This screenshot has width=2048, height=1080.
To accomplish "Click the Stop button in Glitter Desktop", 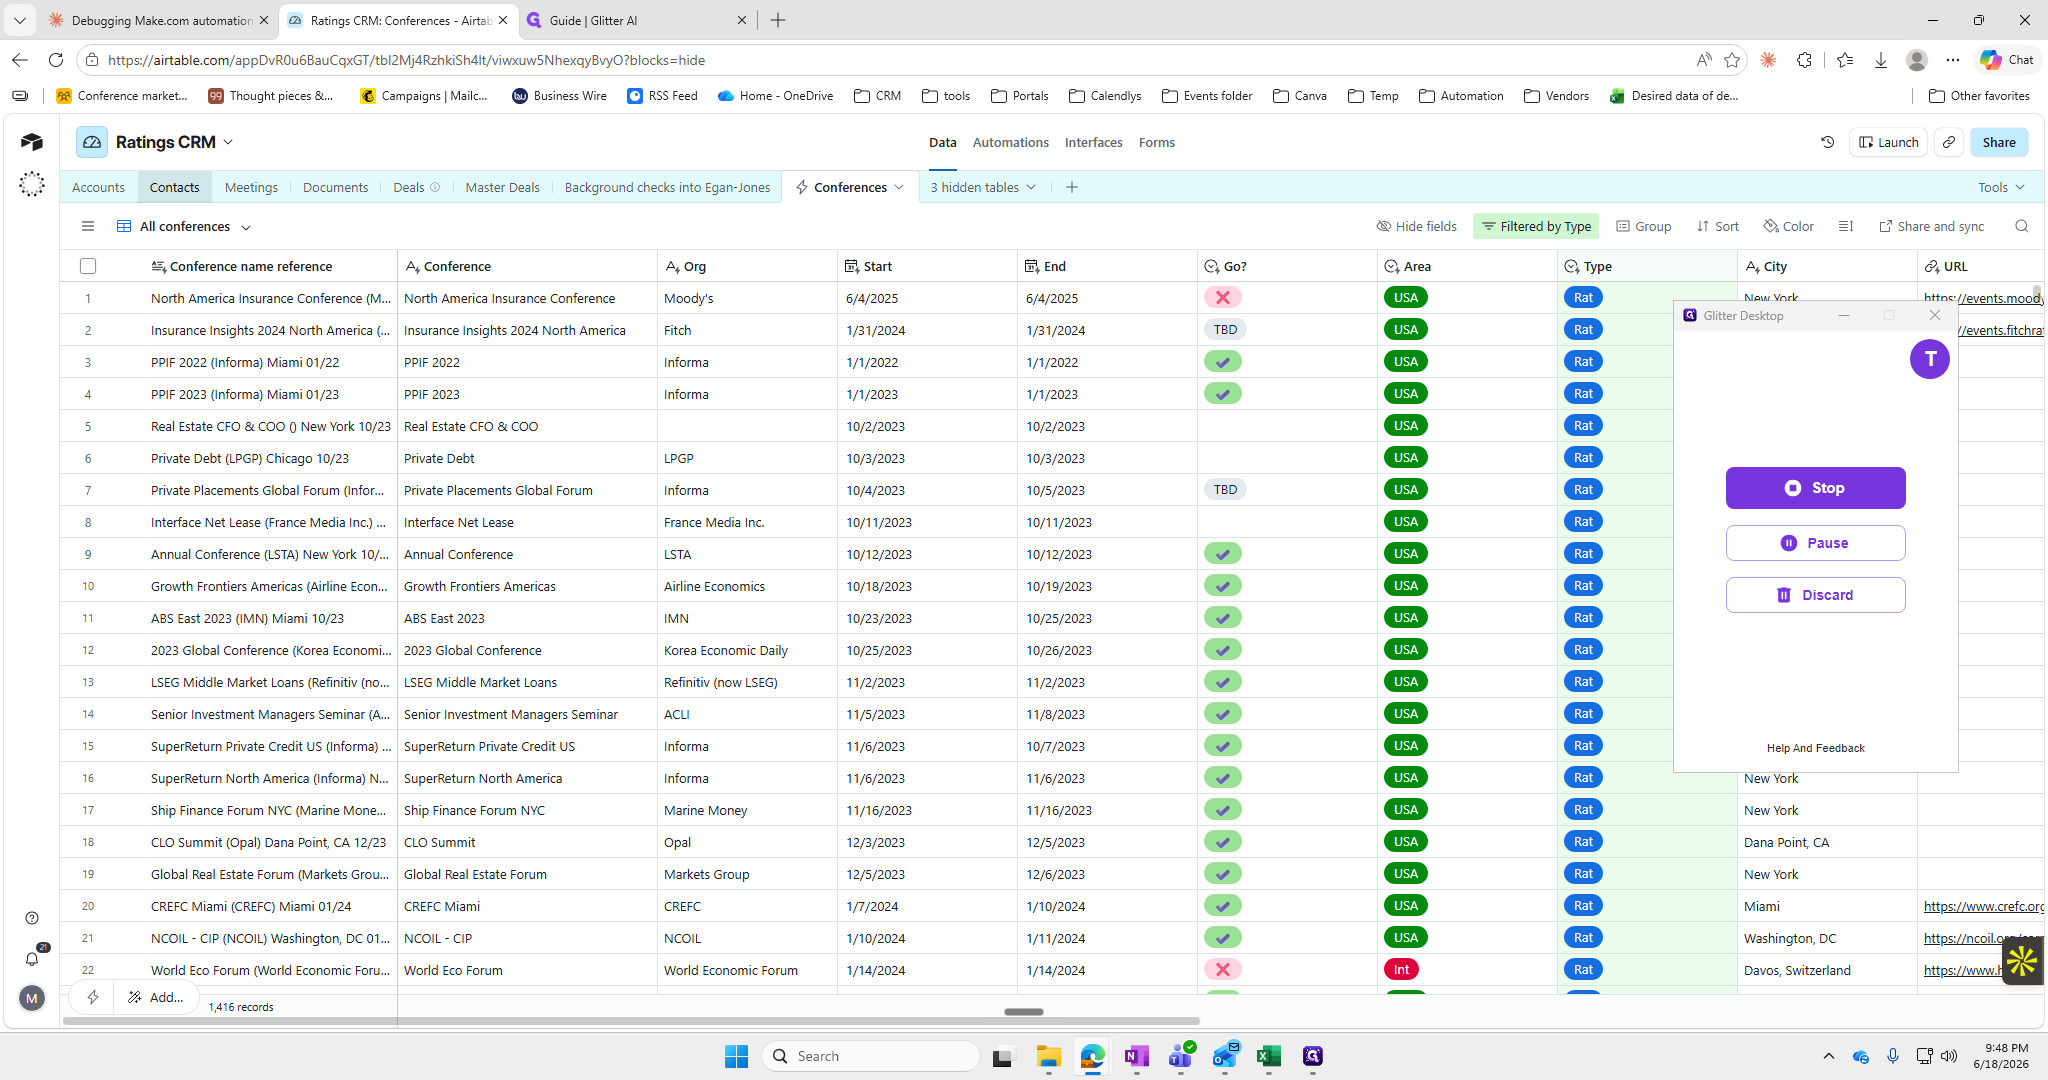I will pos(1815,488).
